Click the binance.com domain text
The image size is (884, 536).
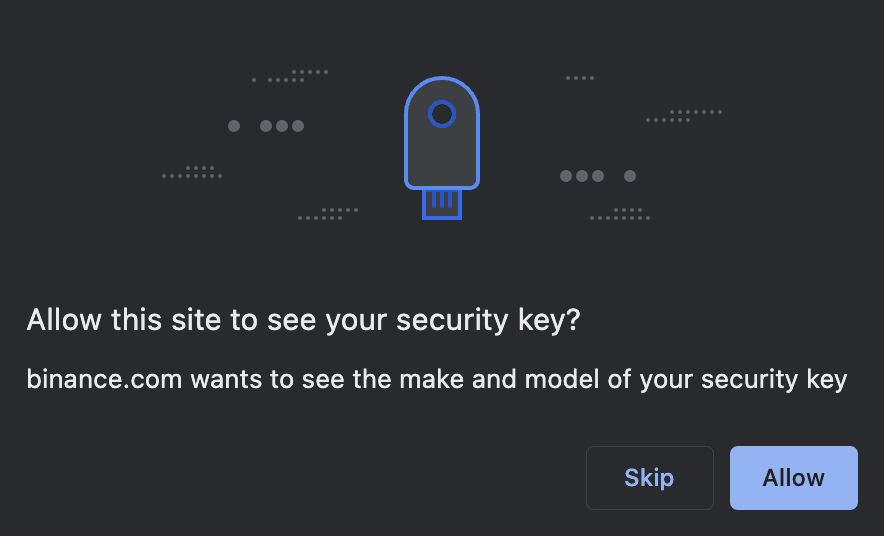coord(104,379)
